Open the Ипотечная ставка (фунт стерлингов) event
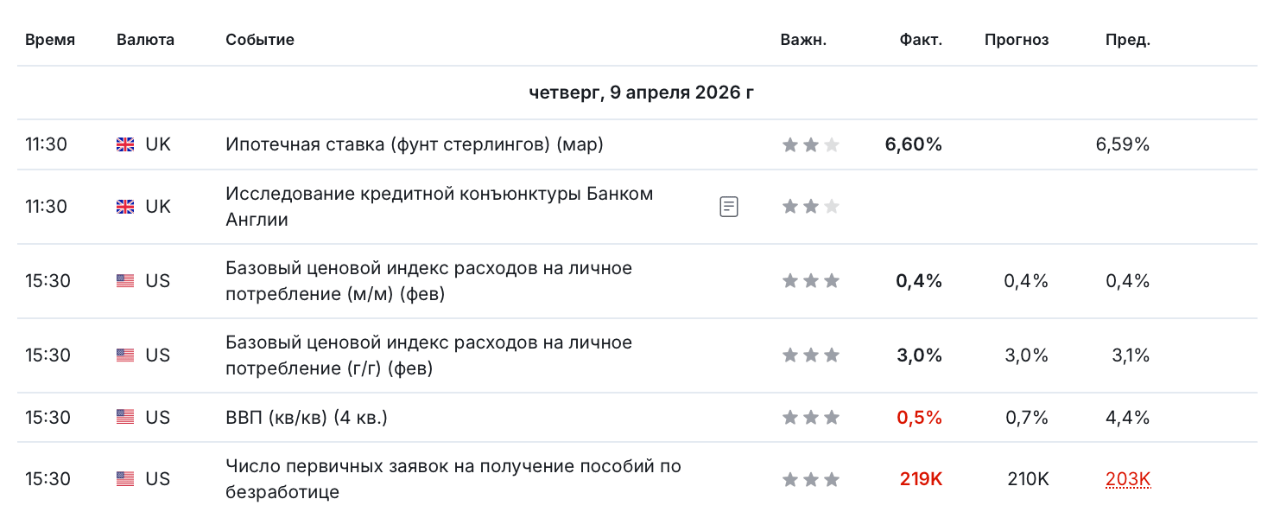This screenshot has width=1280, height=512. coord(414,144)
